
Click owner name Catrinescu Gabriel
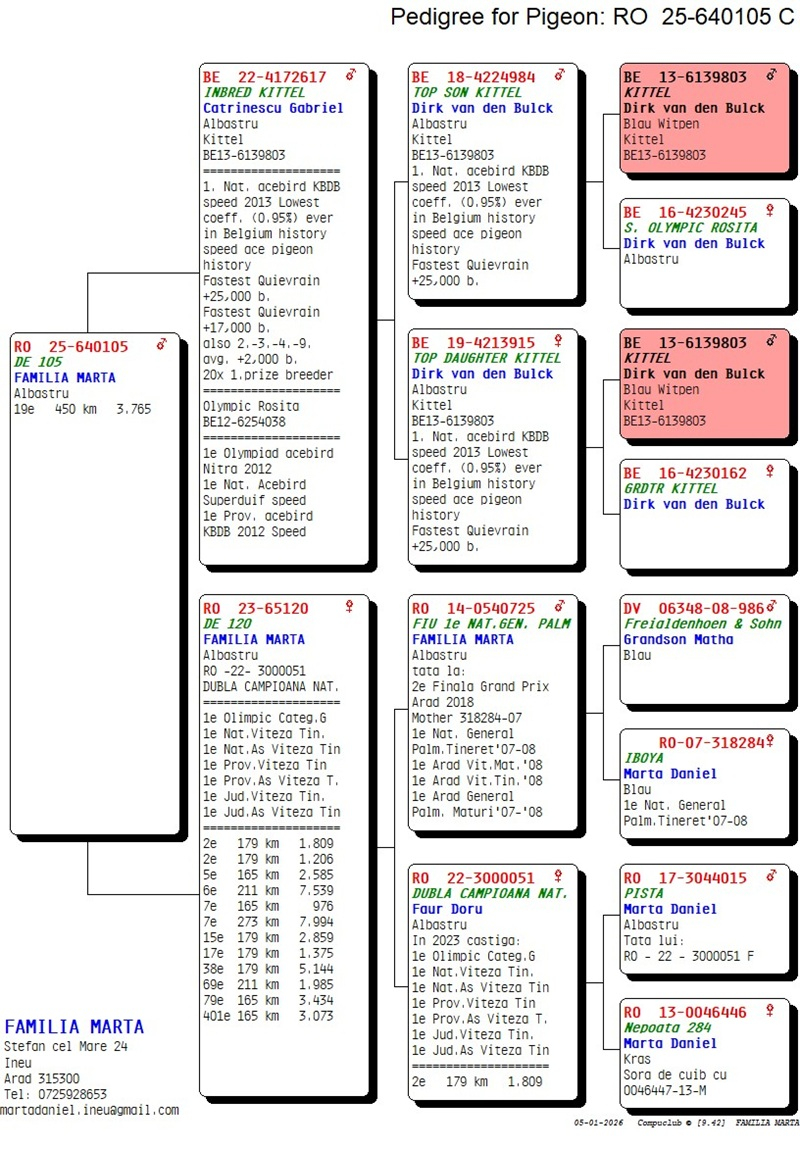point(272,108)
